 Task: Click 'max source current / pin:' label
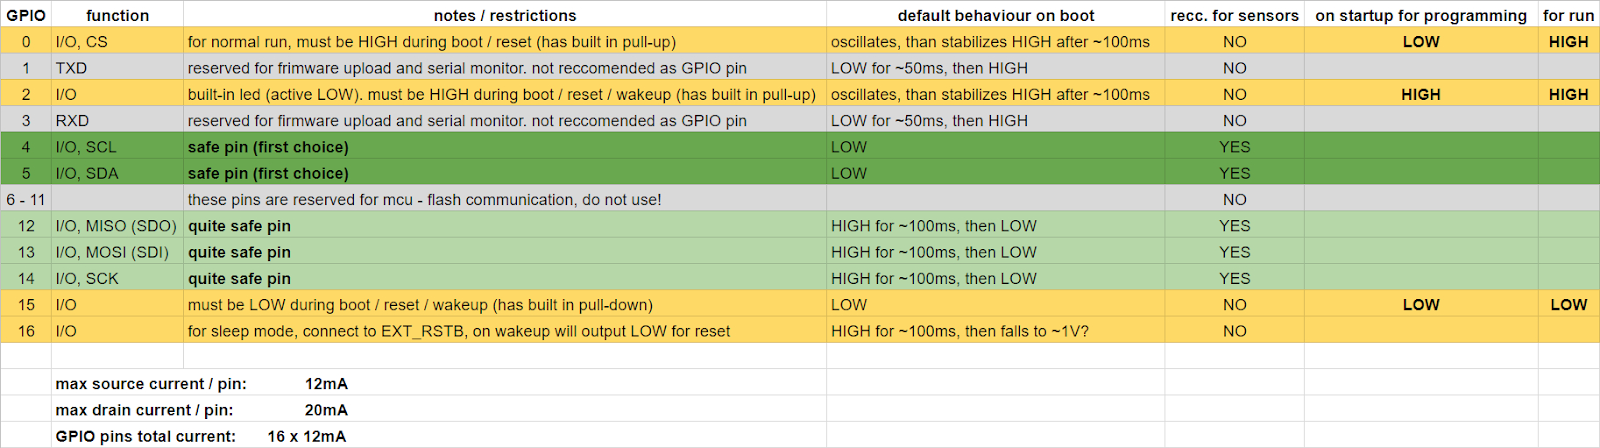[x=151, y=384]
